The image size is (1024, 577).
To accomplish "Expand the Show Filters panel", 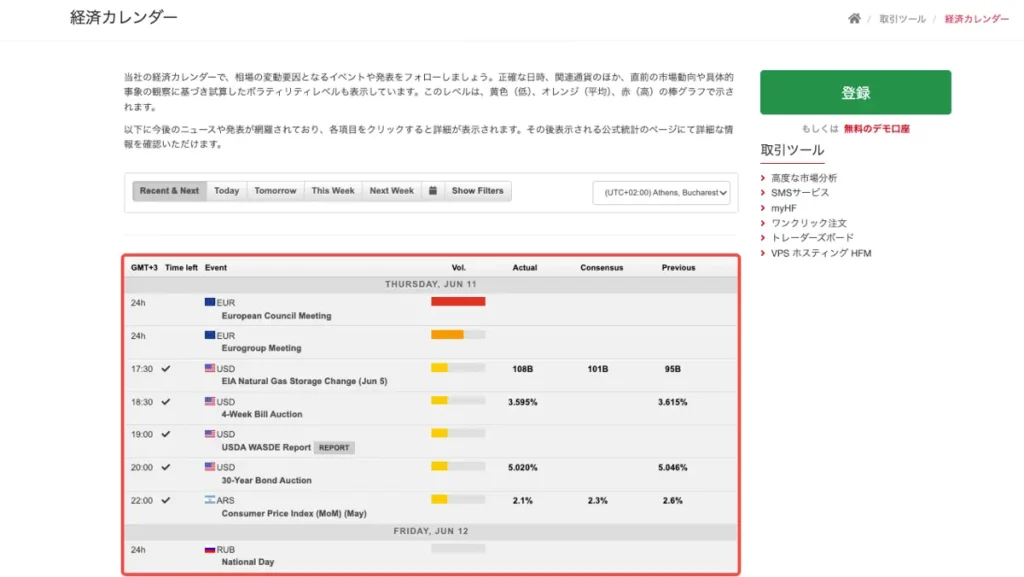I will (x=477, y=191).
